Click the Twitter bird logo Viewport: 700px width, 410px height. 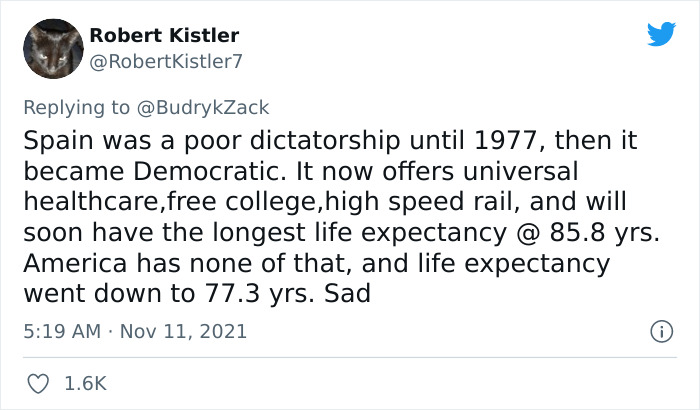click(x=661, y=35)
